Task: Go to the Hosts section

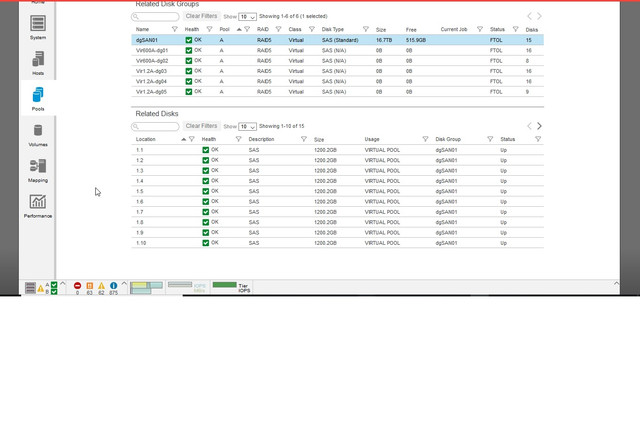Action: point(38,63)
